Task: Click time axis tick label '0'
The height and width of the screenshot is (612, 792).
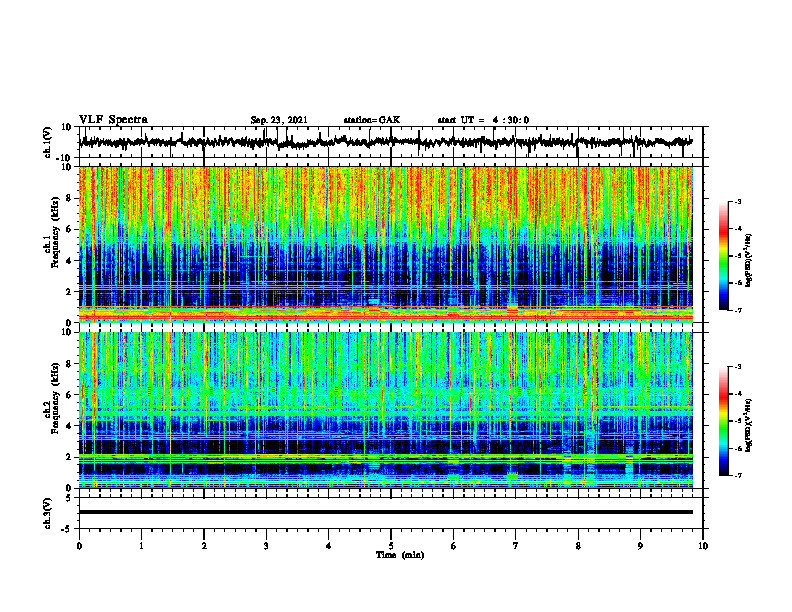Action: pyautogui.click(x=79, y=546)
